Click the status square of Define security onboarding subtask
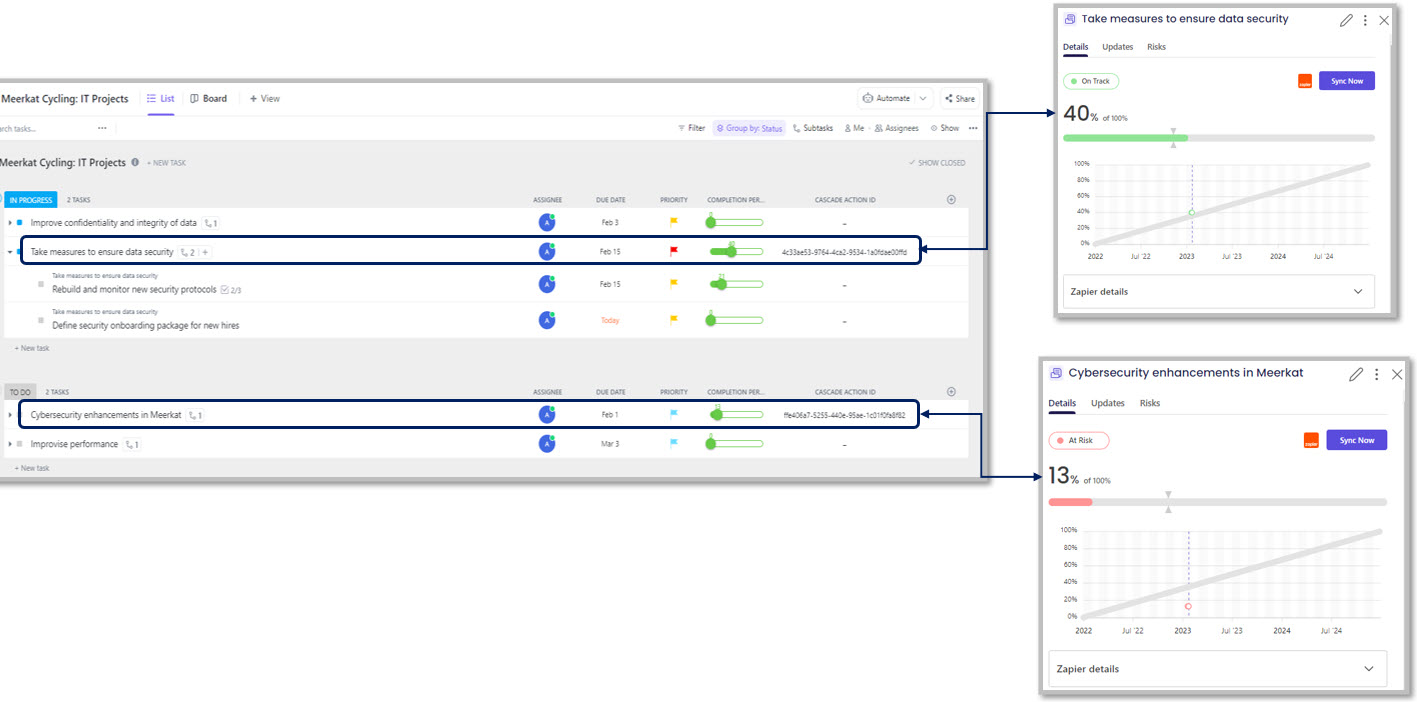1417x702 pixels. [41, 320]
